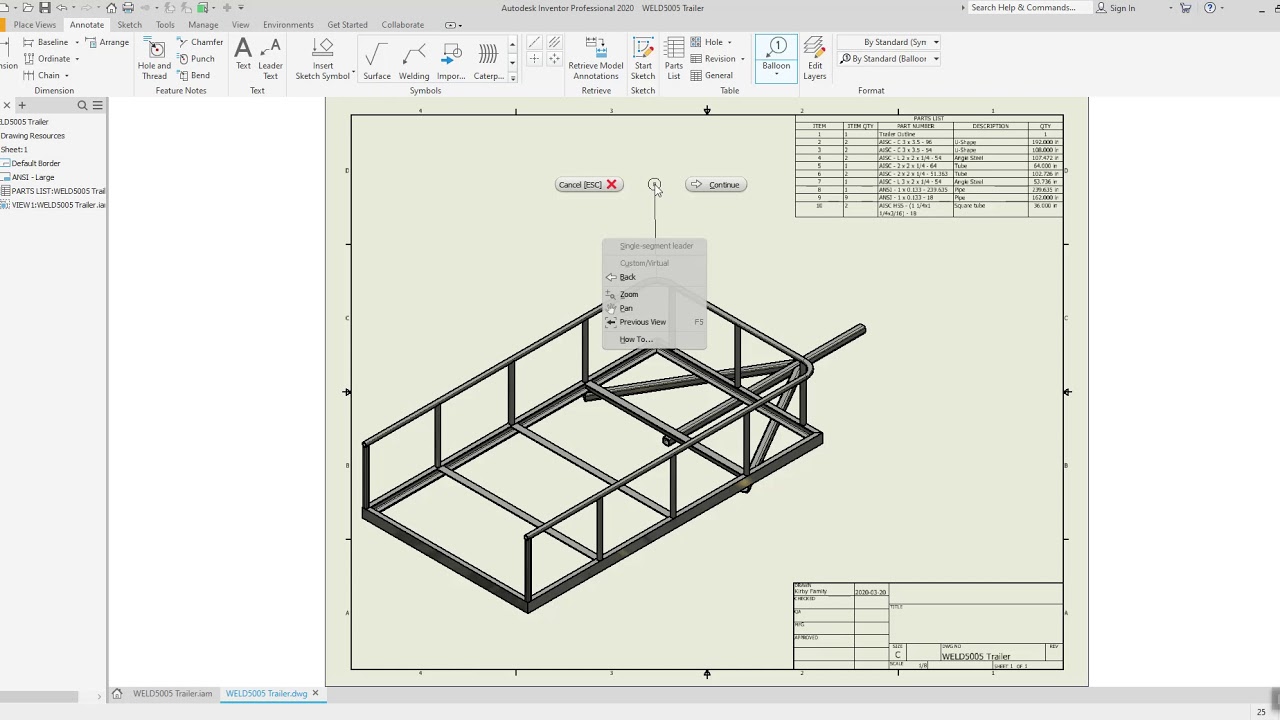Click the browser panel search icon
Viewport: 1280px width, 720px height.
pos(83,105)
